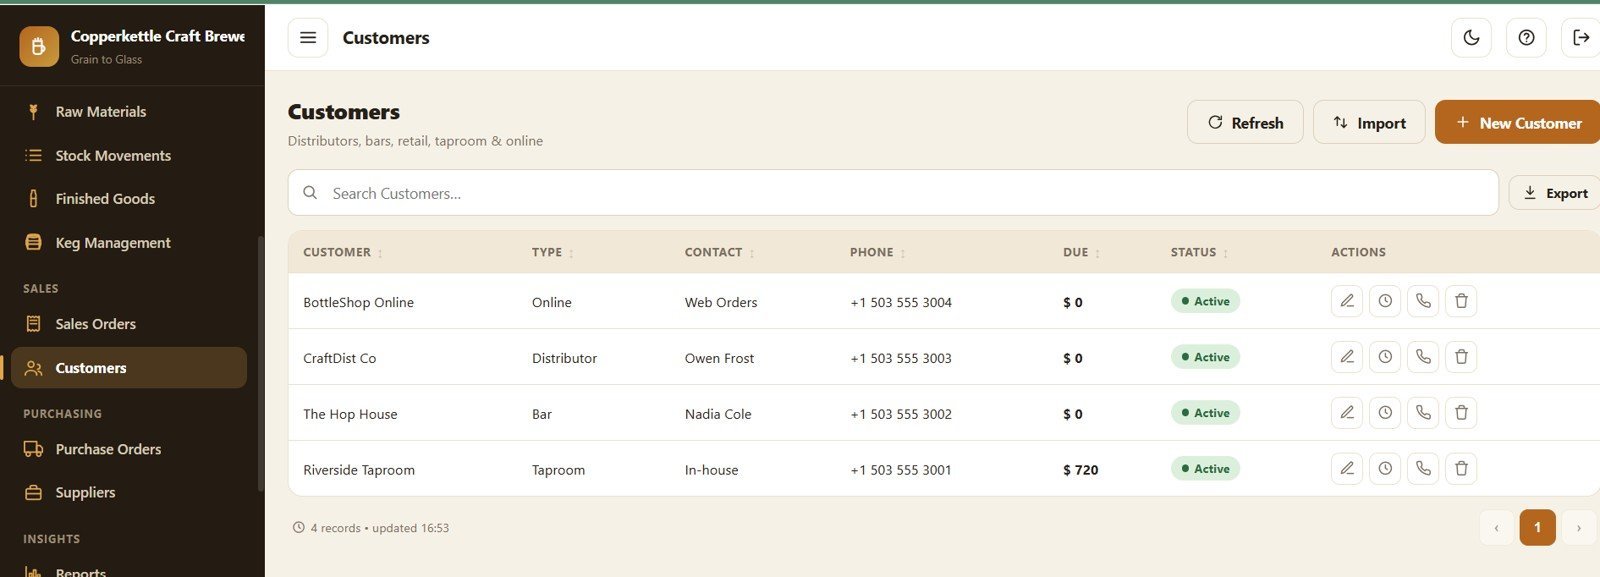
Task: Sort by the CUSTOMER column header
Action: pyautogui.click(x=343, y=252)
